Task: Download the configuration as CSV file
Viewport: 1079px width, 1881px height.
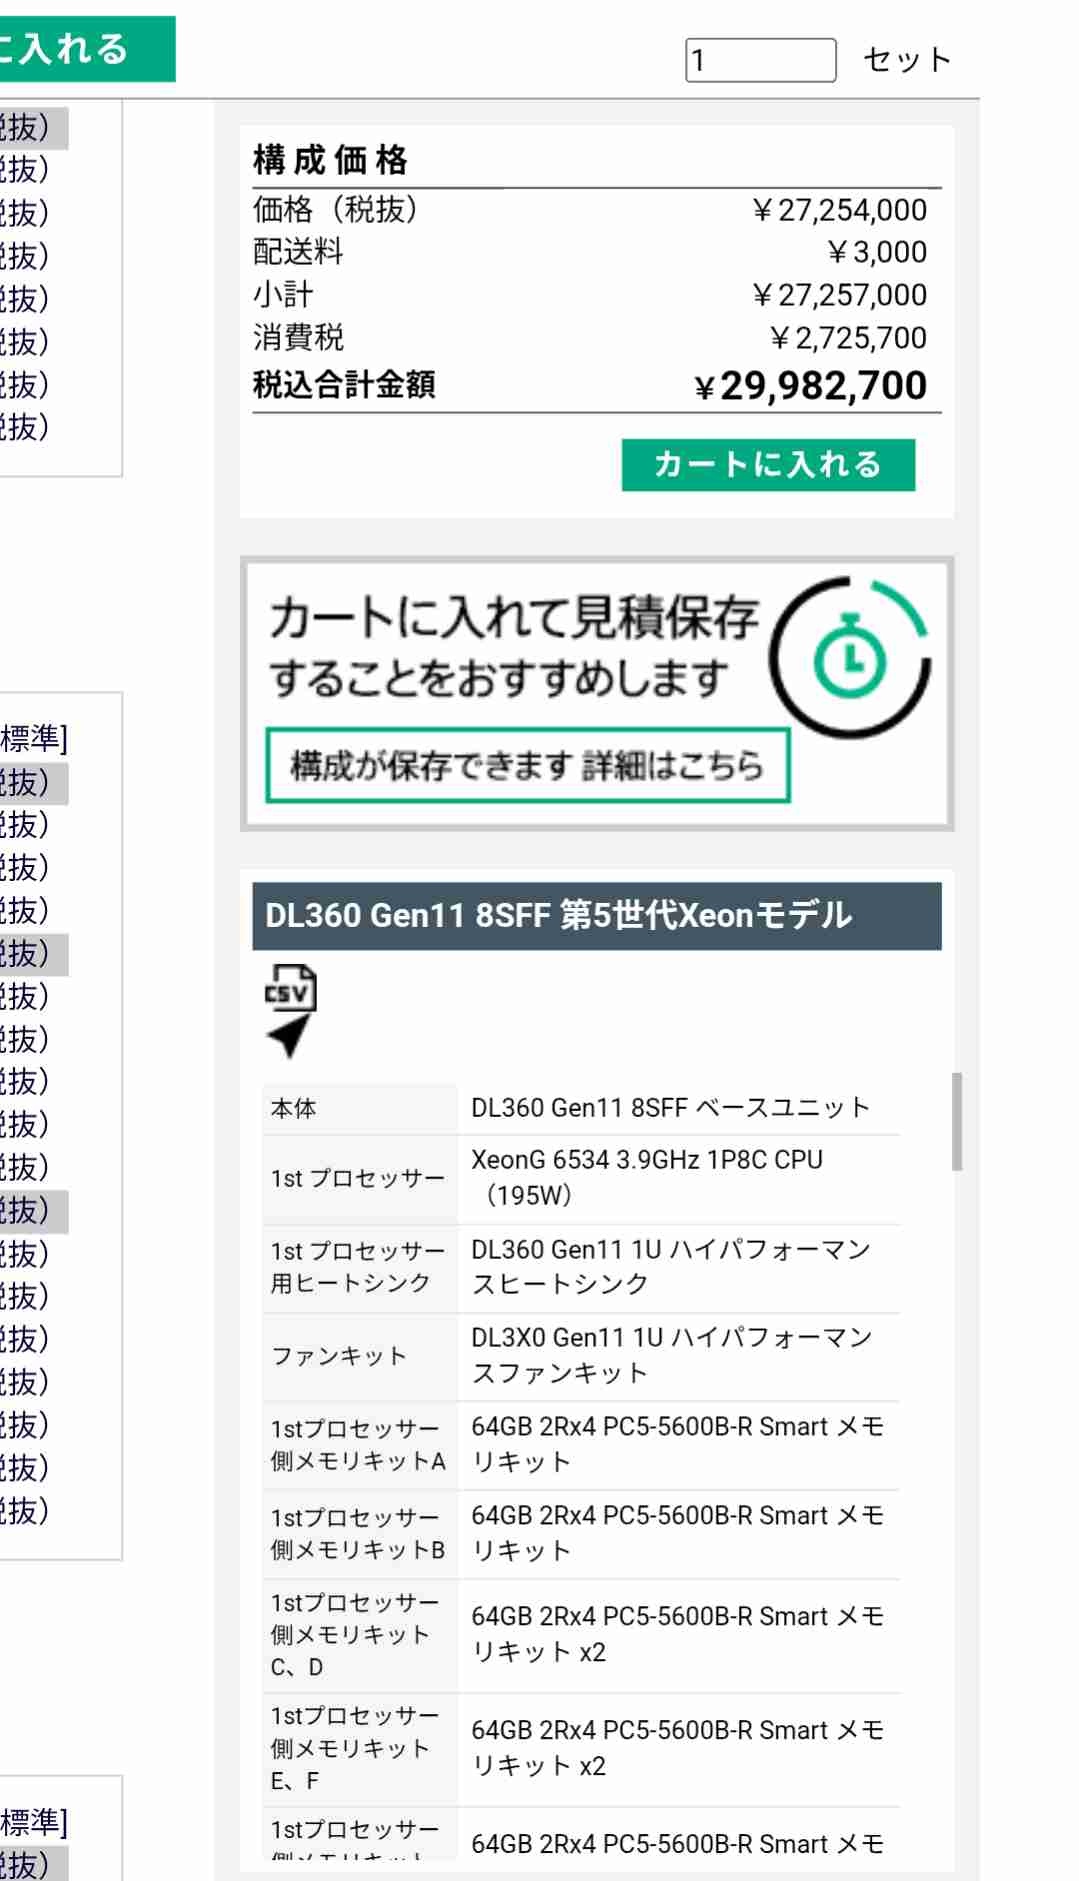Action: (290, 988)
